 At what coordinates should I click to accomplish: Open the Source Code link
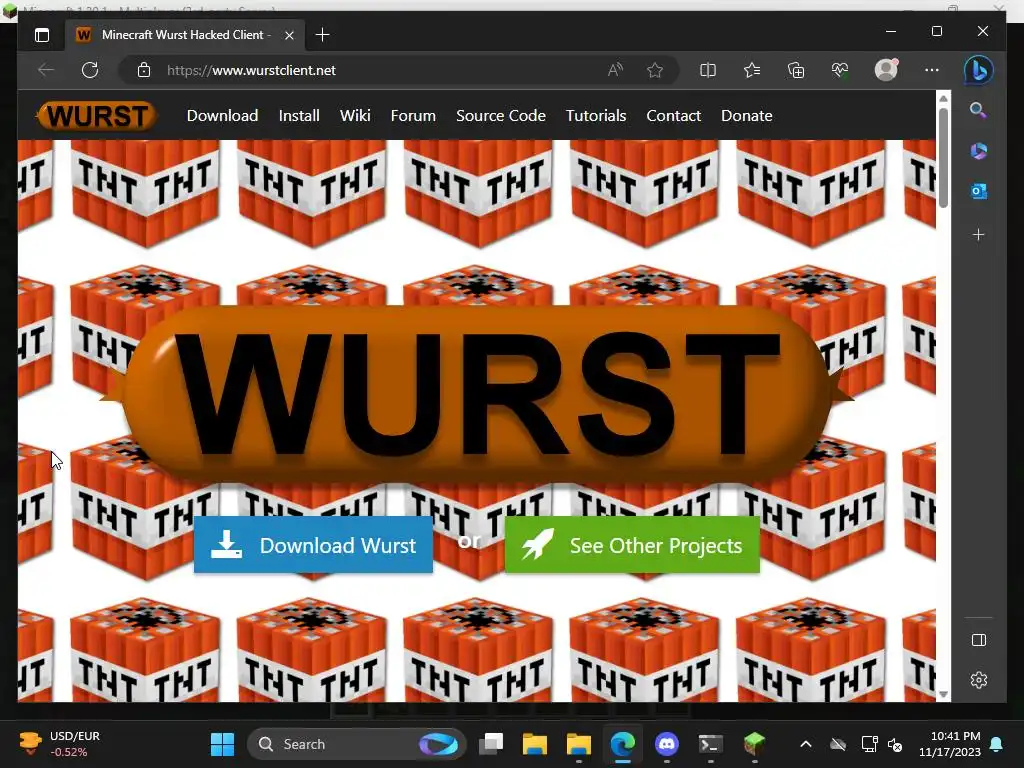coord(501,116)
